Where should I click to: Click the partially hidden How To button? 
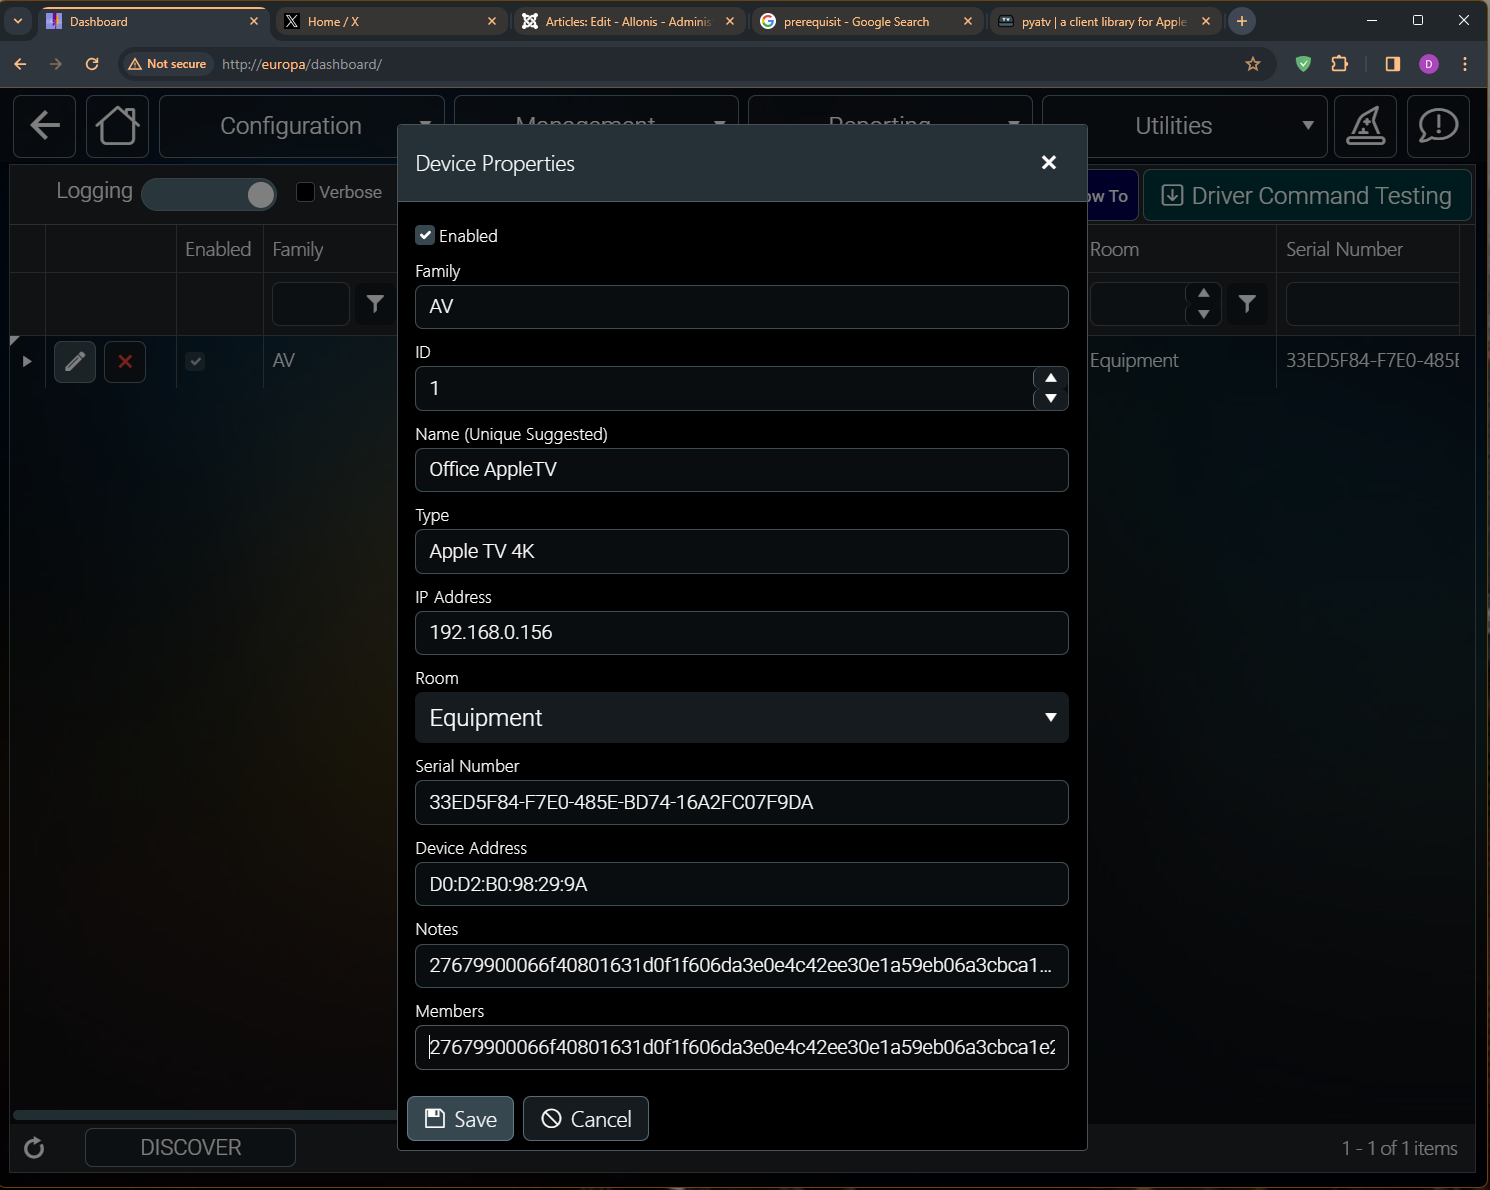pos(1112,196)
